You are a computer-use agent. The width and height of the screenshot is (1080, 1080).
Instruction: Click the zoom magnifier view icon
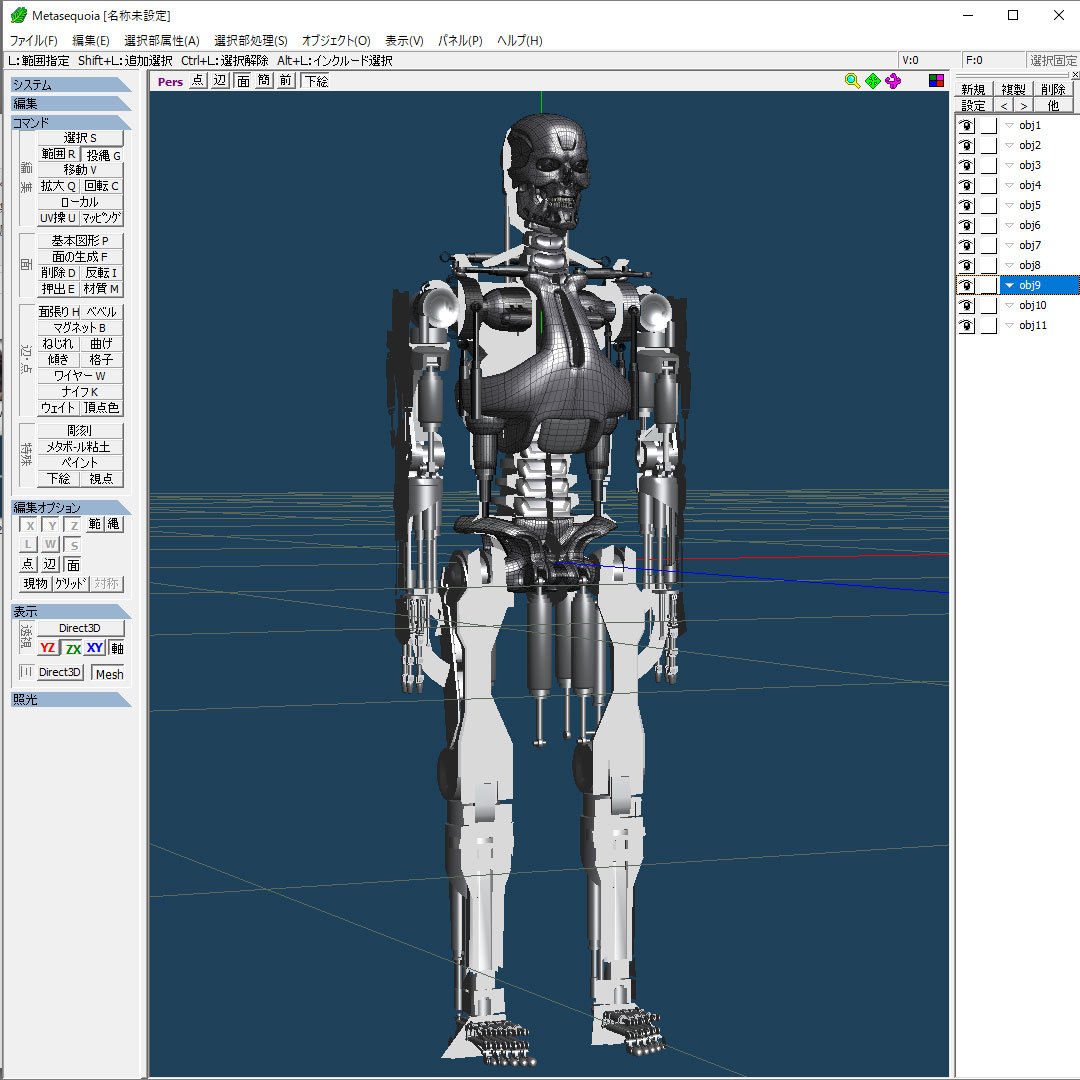(x=852, y=81)
